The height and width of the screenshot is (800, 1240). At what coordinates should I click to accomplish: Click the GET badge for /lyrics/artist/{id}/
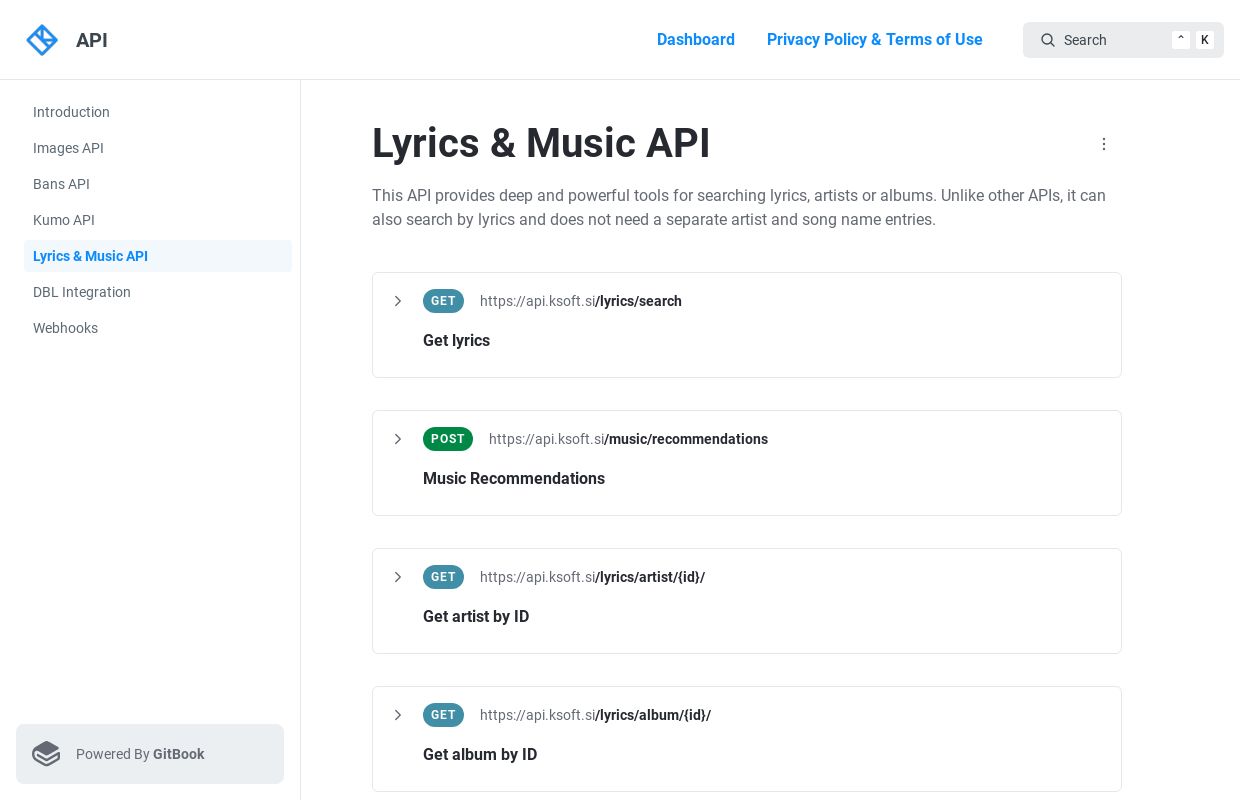(x=443, y=577)
